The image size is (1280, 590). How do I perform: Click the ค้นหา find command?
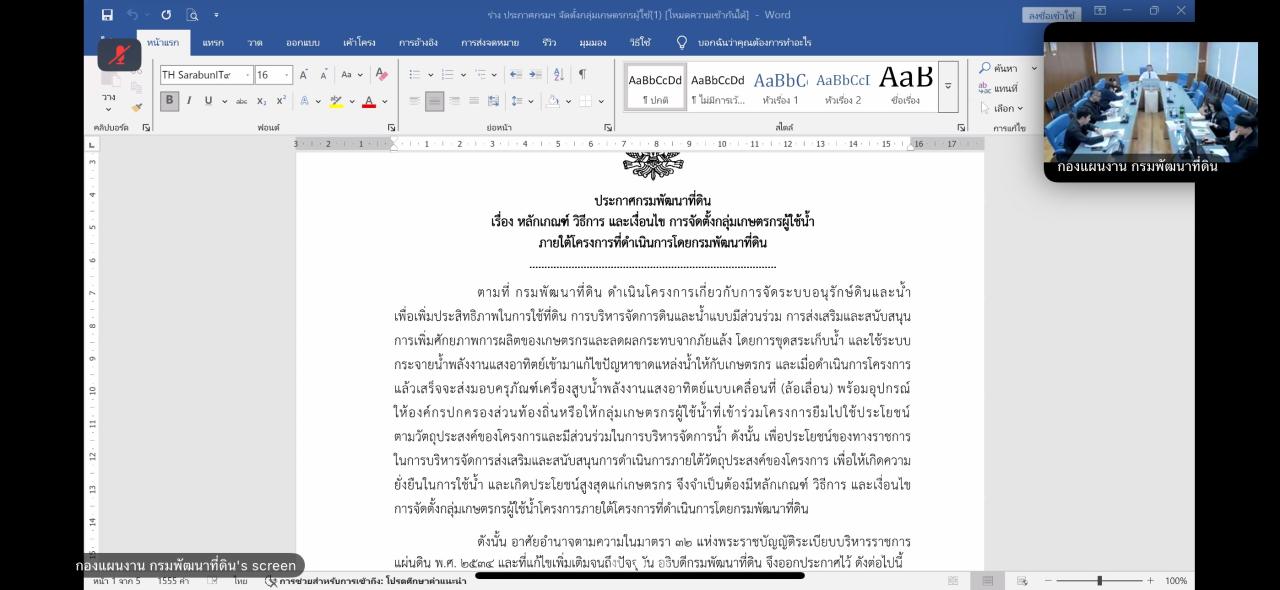1003,69
